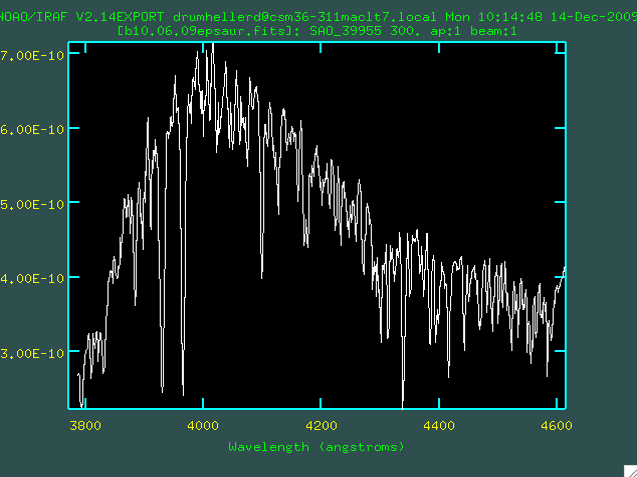Screen dimensions: 637x477
Task: Click the 4000 x-axis tick label
Action: (203, 425)
